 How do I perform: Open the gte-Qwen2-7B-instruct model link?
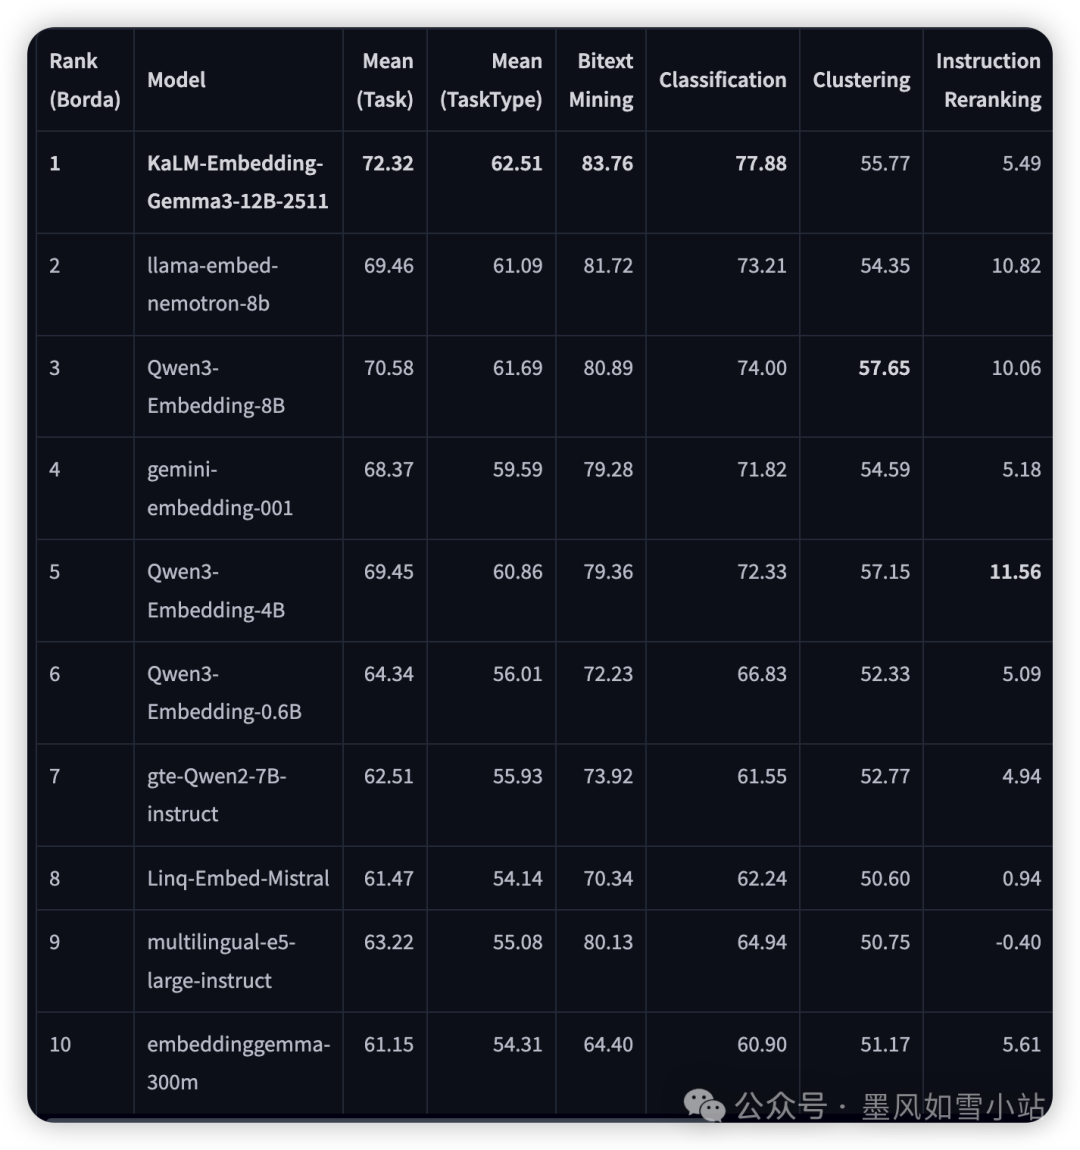216,794
